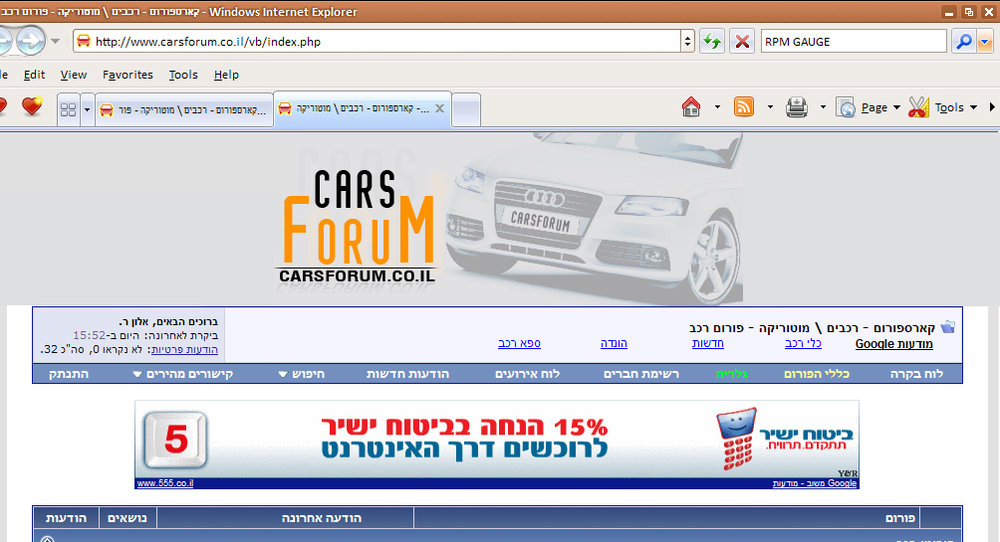Open the Tools command bar menu
The width and height of the screenshot is (1000, 542).
[x=943, y=107]
